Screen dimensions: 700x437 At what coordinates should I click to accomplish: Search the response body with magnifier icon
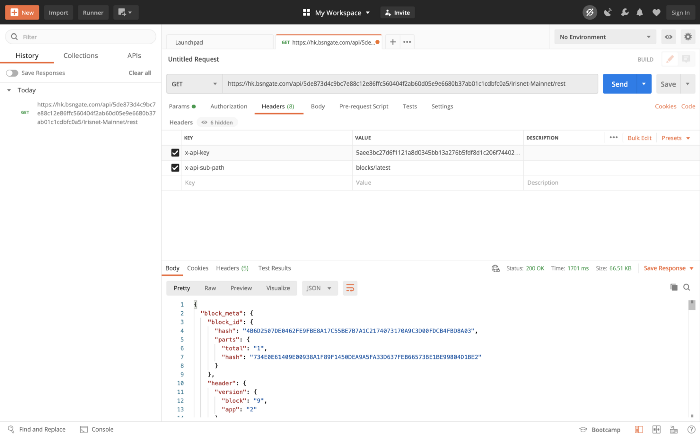pos(687,287)
